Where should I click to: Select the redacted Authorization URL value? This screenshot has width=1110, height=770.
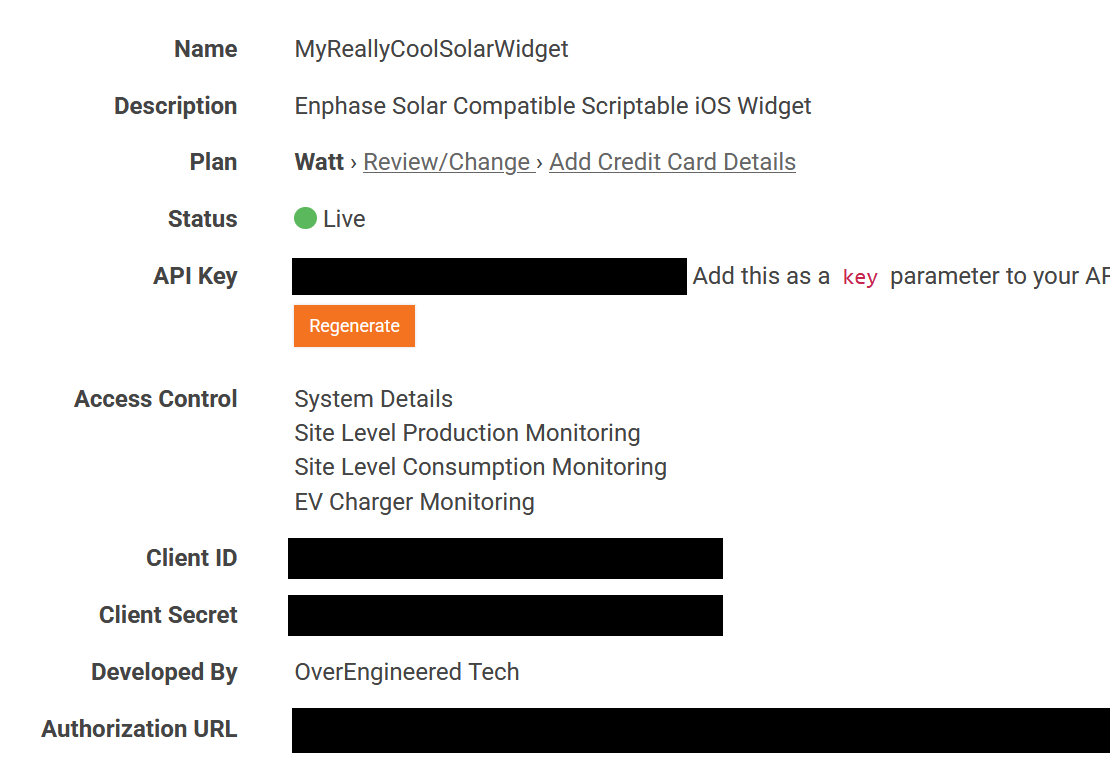(701, 730)
